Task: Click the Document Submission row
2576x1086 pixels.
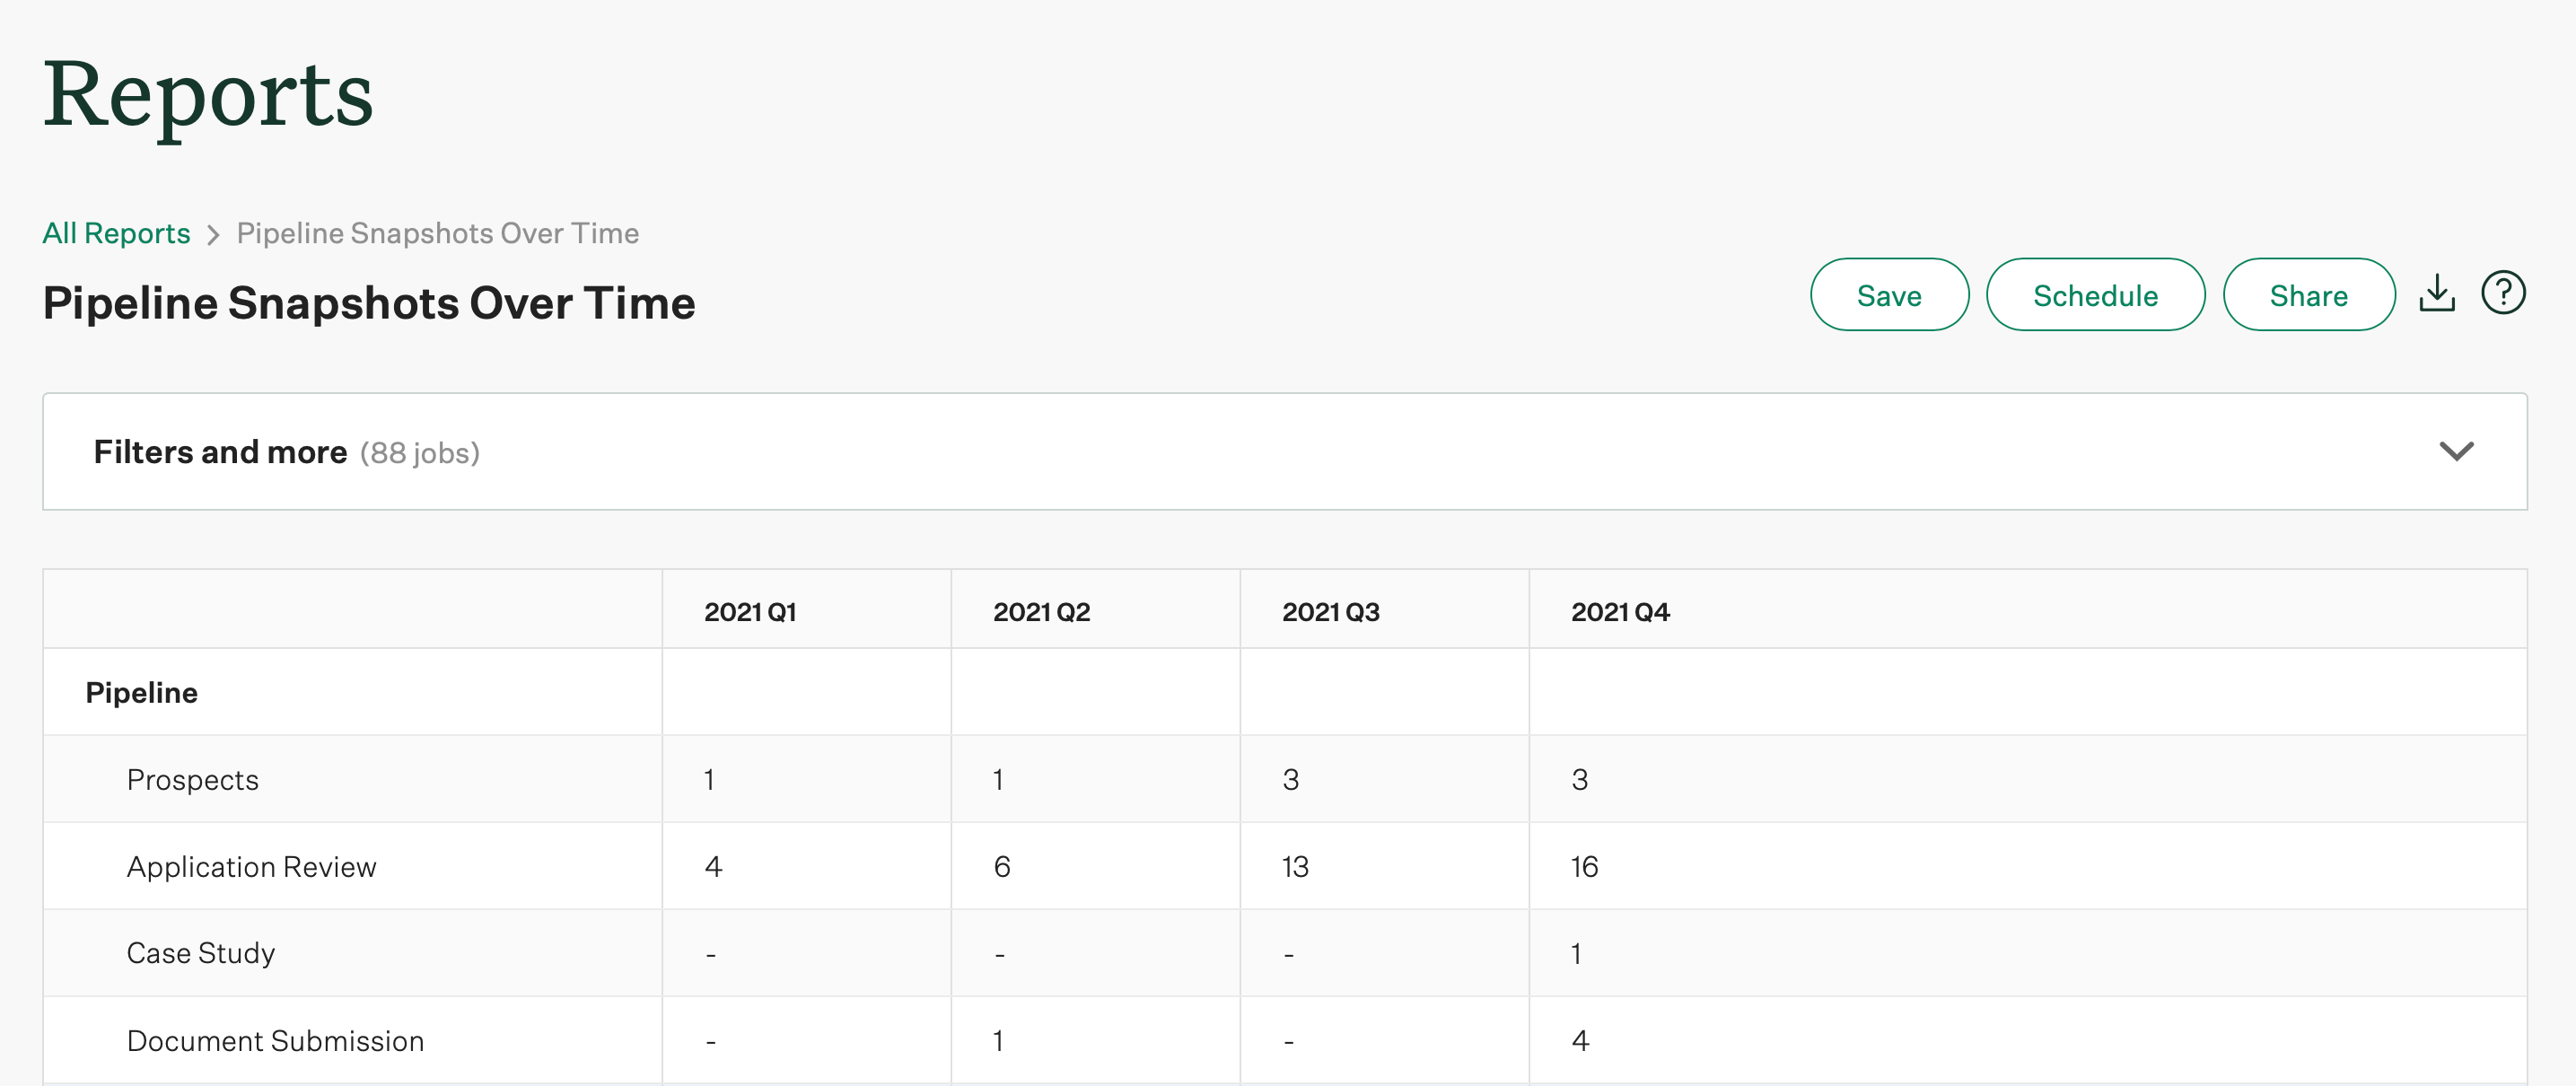Action: tap(275, 1040)
